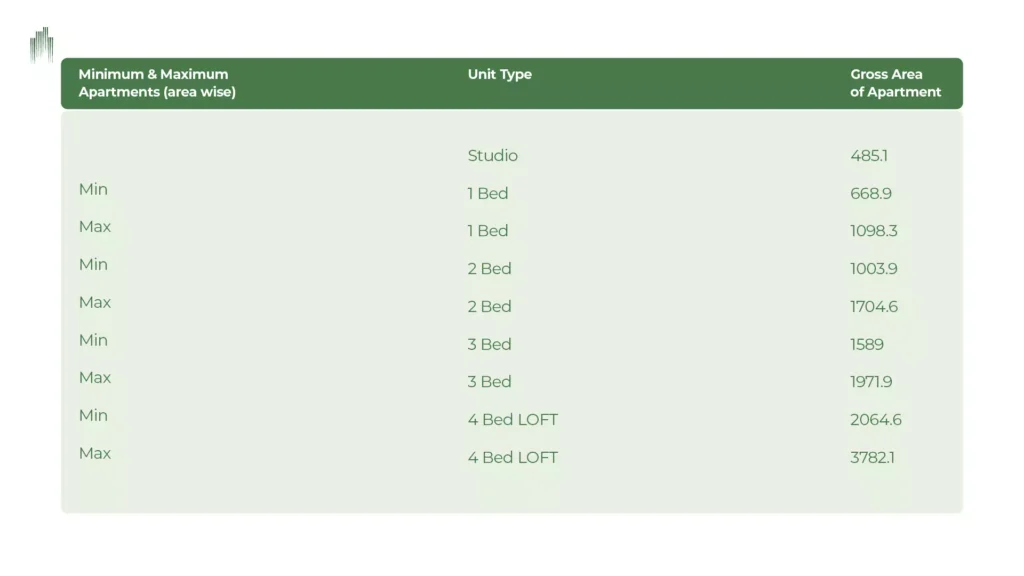Click the 3 Bed maximum area 1971.9

coord(871,381)
